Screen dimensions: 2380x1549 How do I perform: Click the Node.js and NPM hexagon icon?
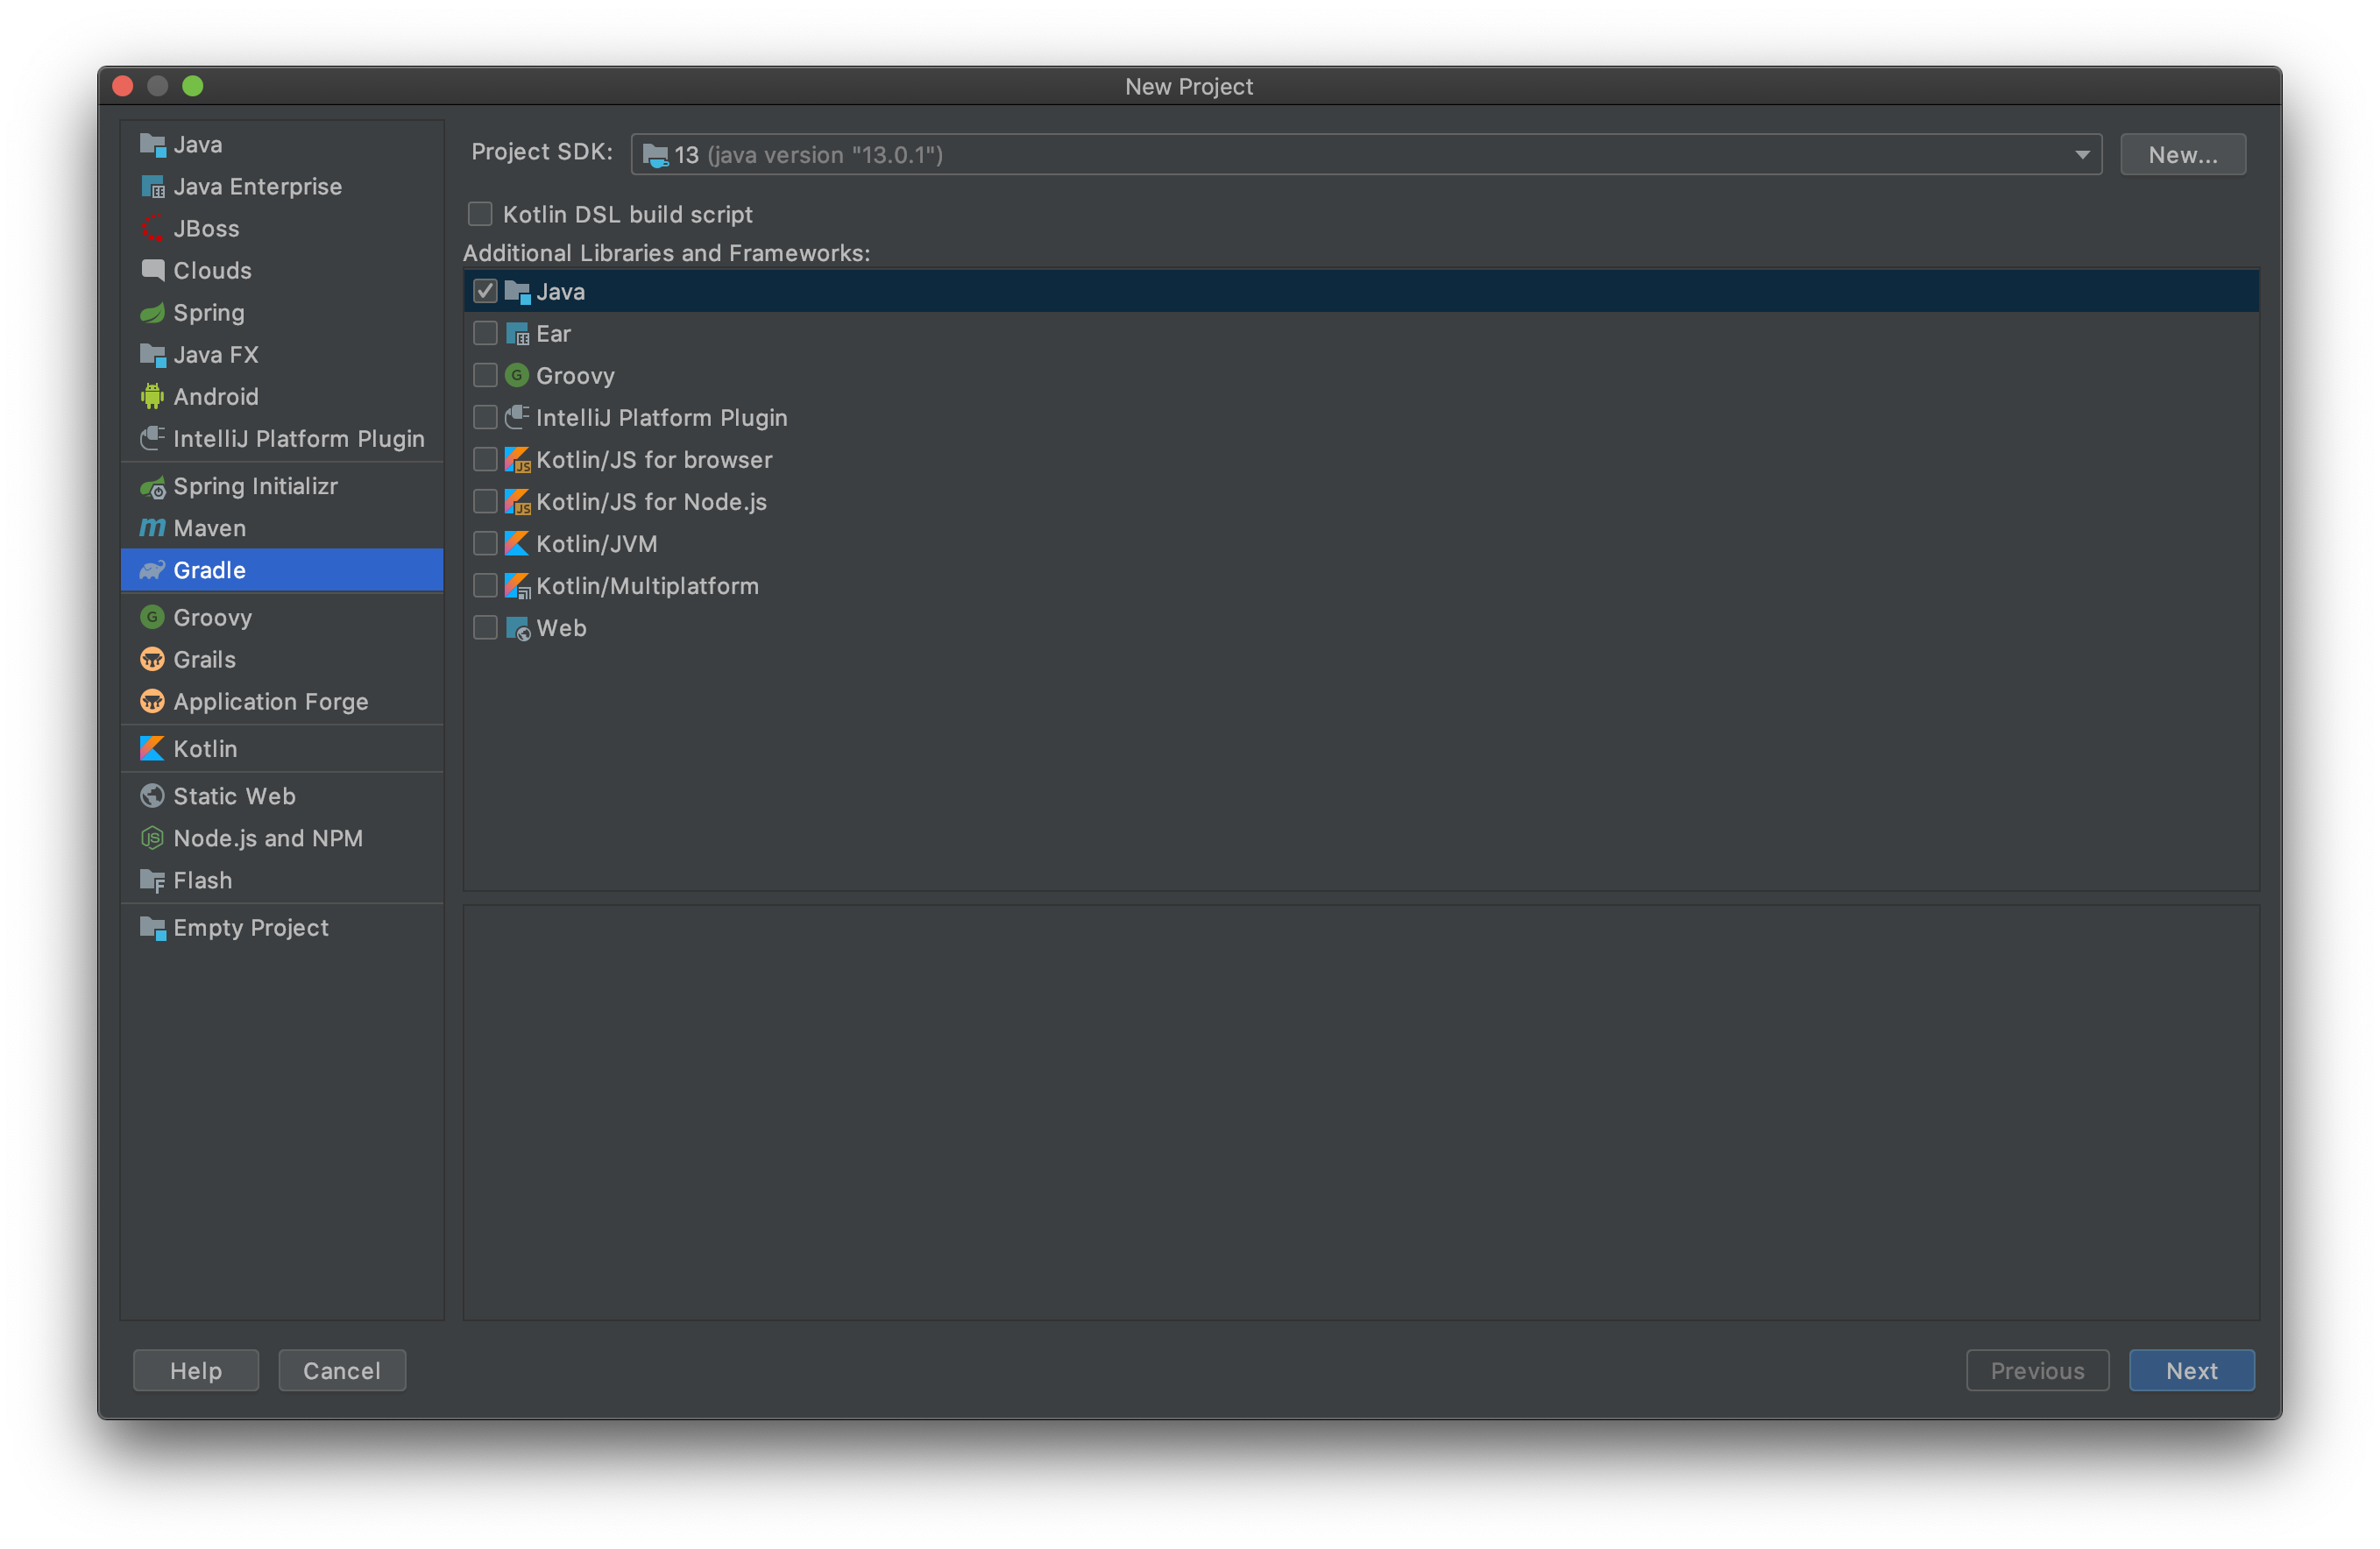tap(152, 838)
